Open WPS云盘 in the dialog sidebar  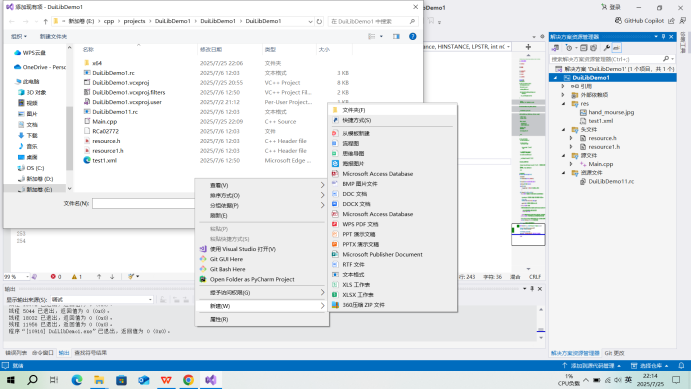(30, 53)
